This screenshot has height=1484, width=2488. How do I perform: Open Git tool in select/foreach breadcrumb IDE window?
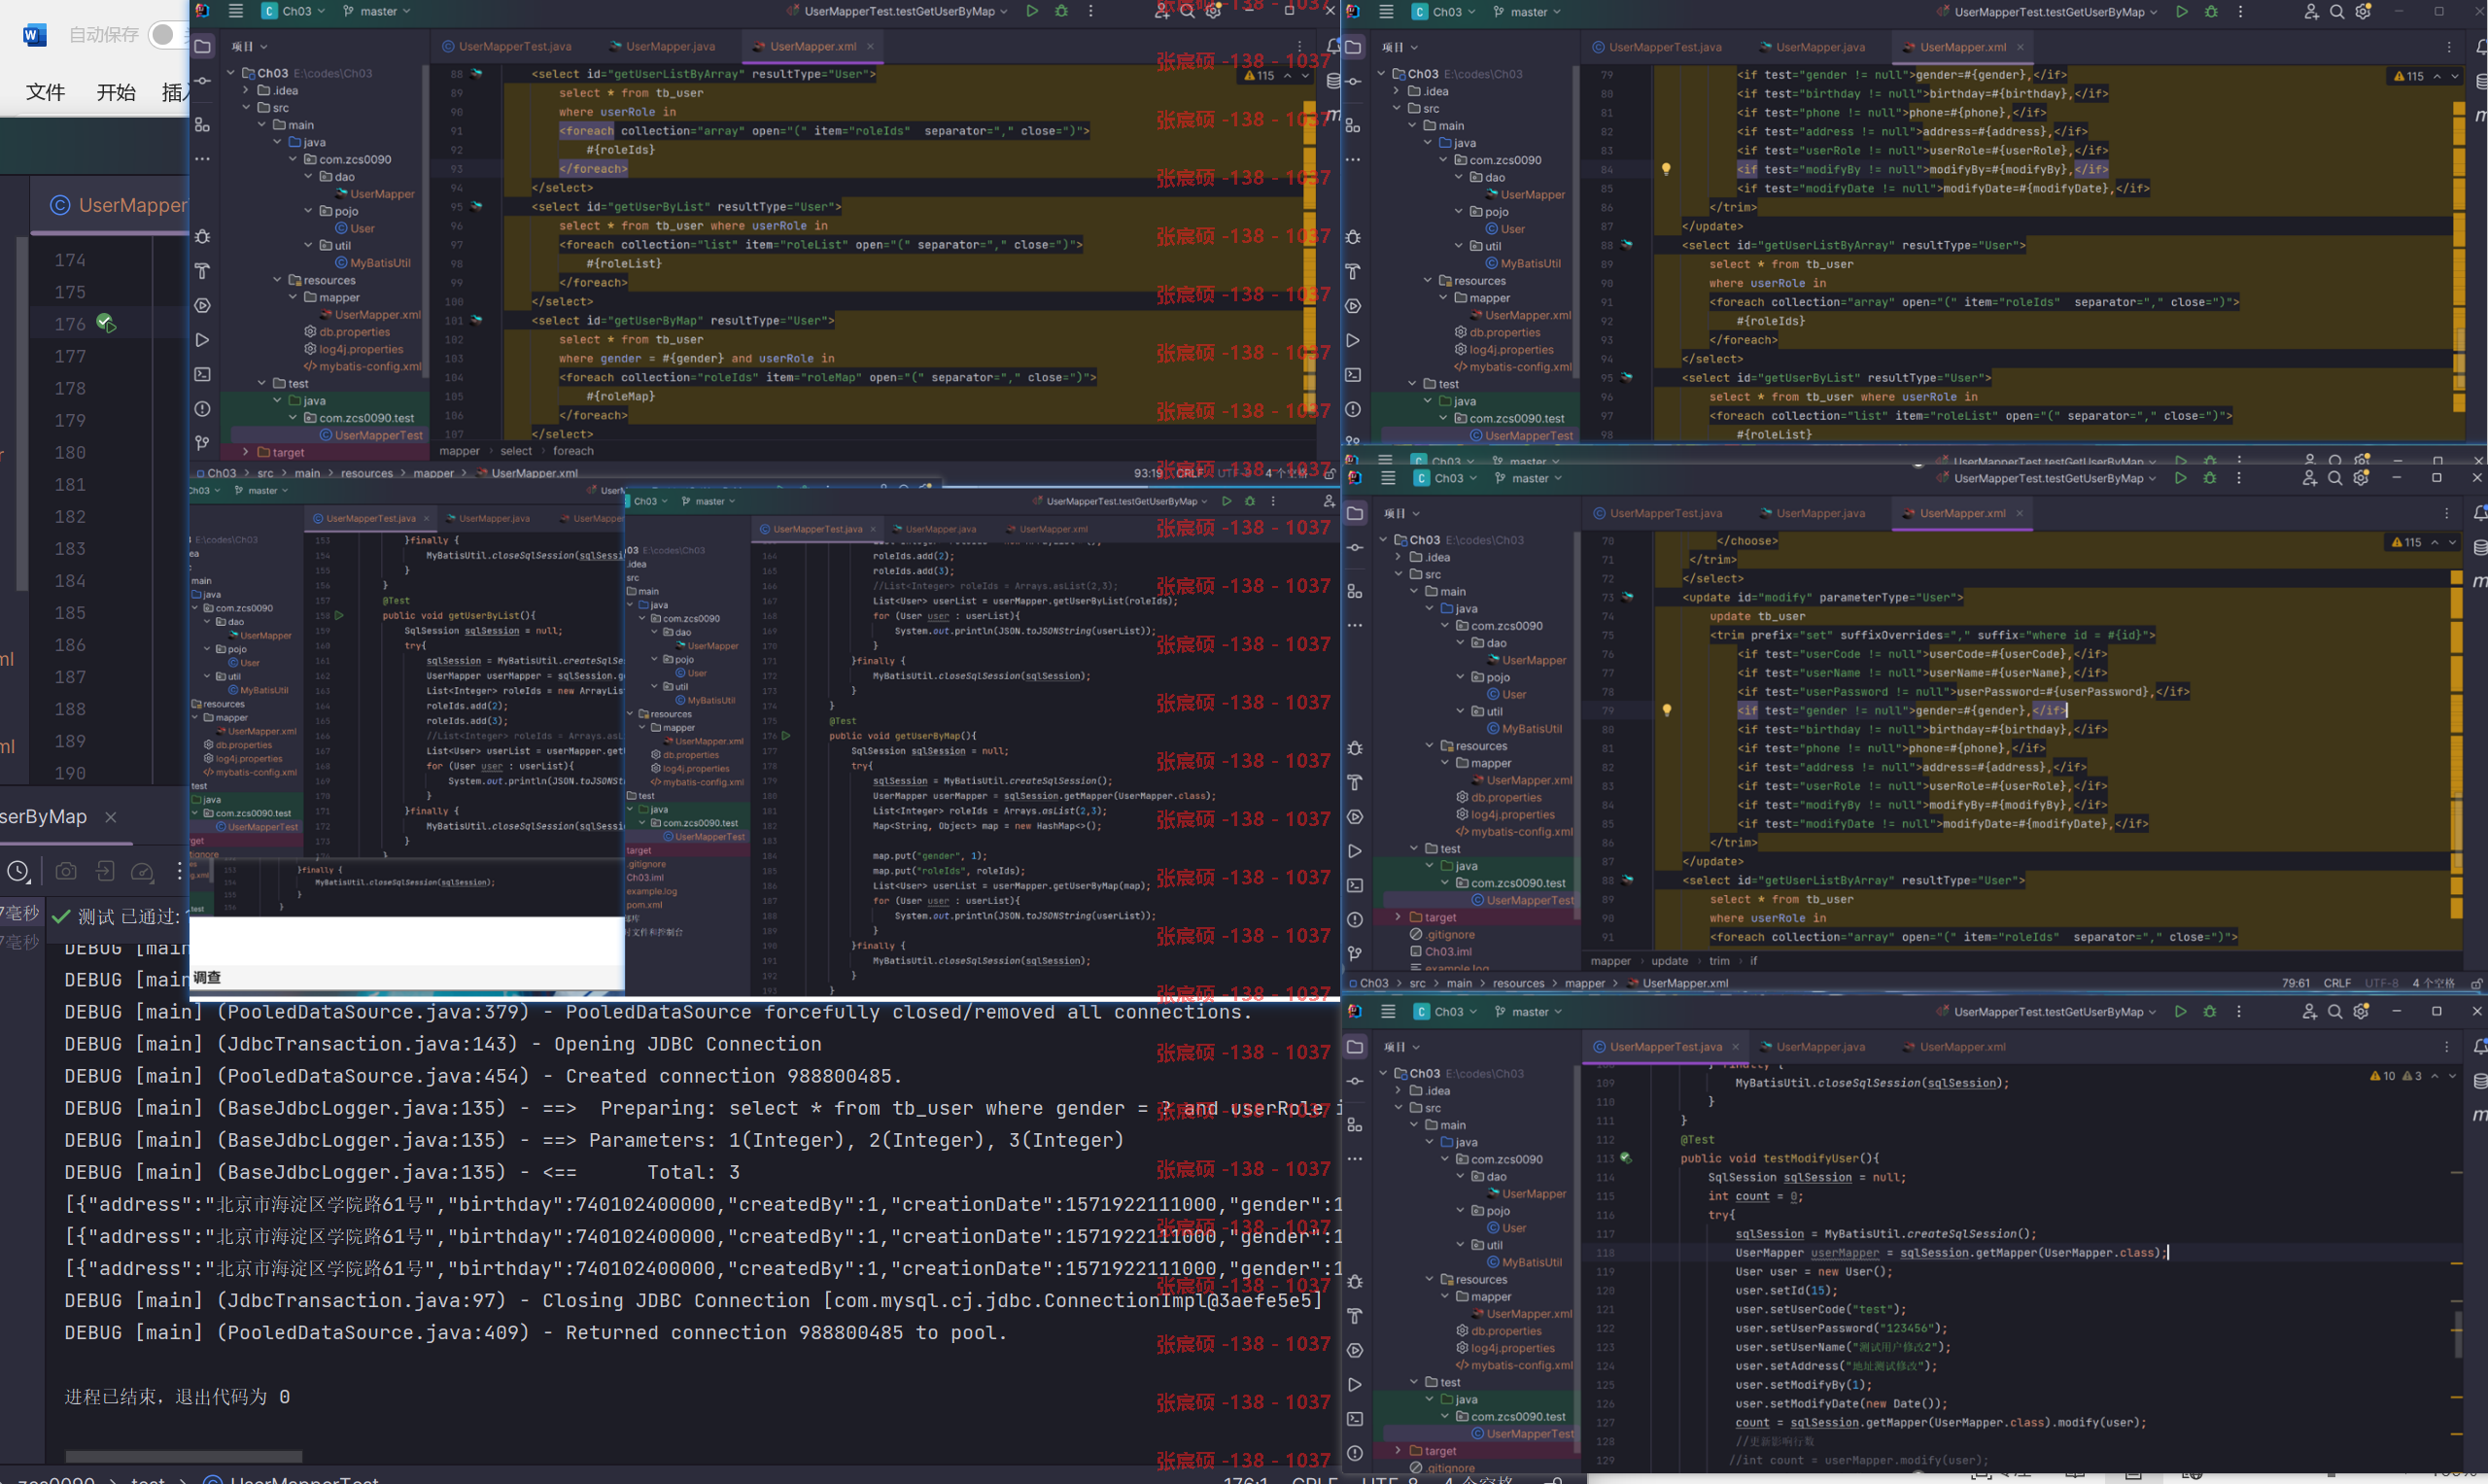coord(203,443)
